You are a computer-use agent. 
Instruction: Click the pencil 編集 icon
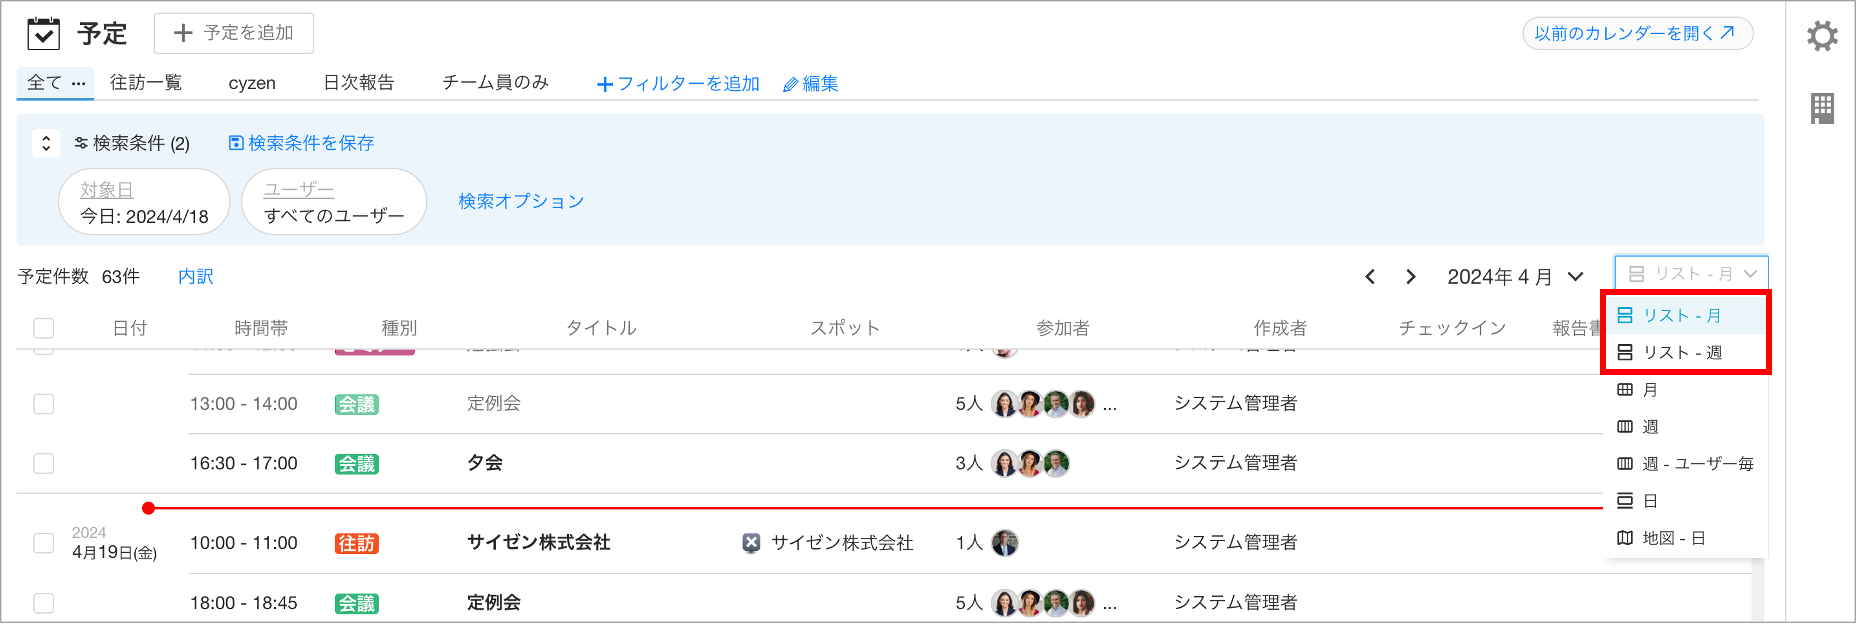(x=790, y=85)
